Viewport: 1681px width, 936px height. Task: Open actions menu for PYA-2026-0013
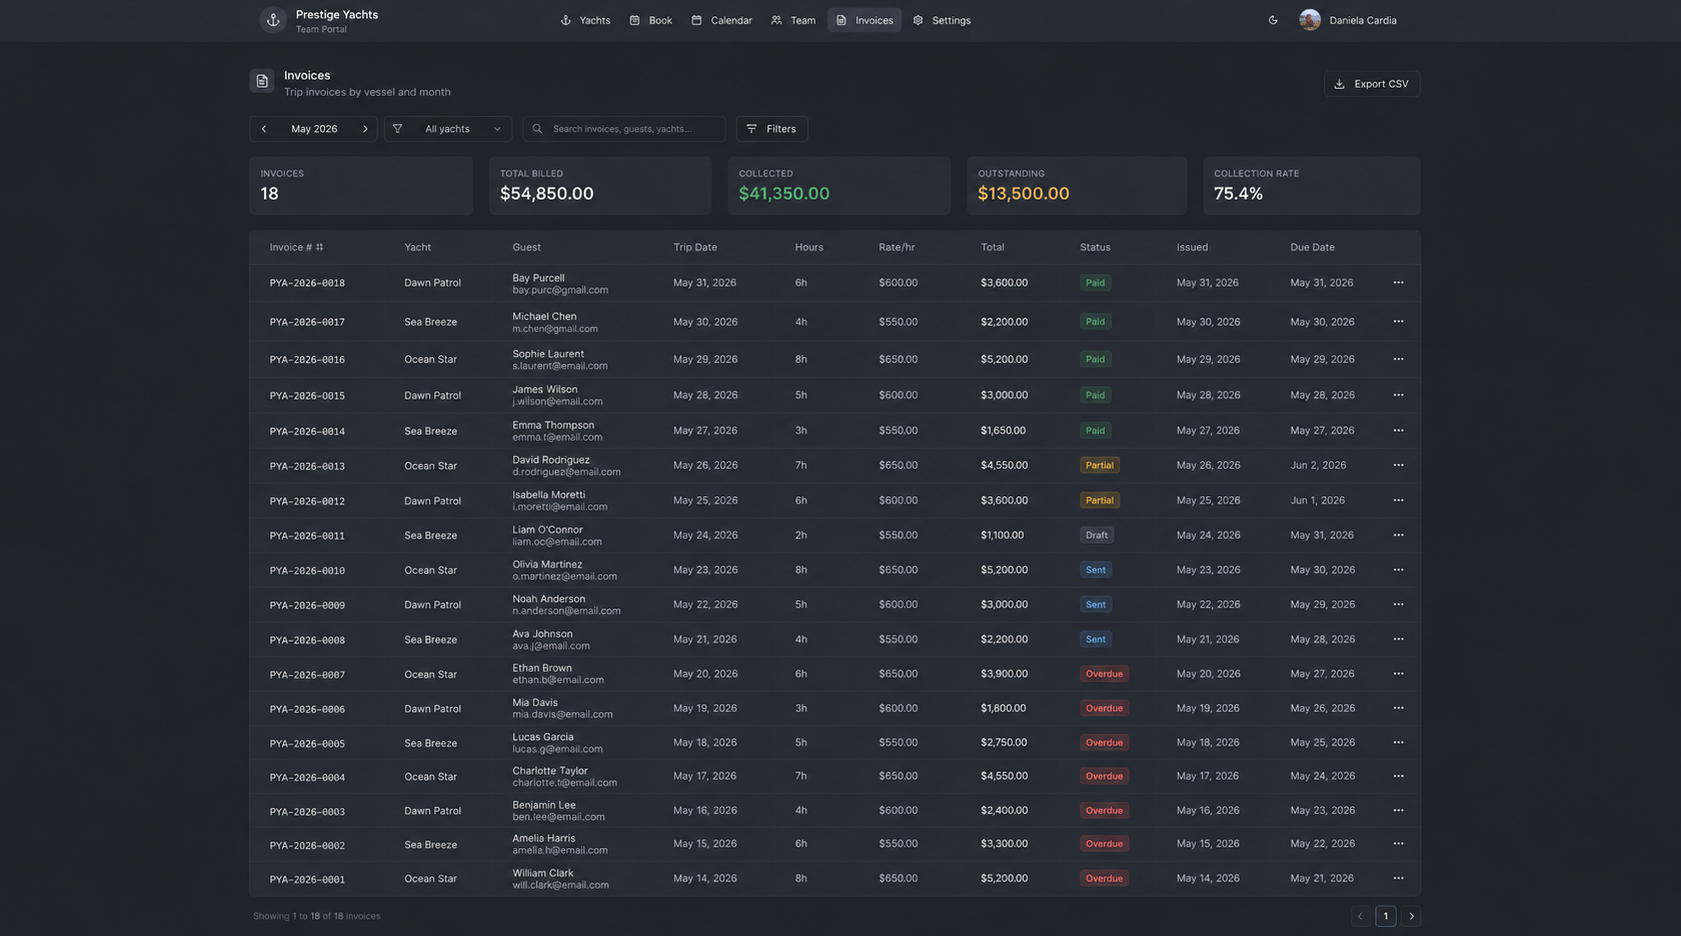(1398, 465)
